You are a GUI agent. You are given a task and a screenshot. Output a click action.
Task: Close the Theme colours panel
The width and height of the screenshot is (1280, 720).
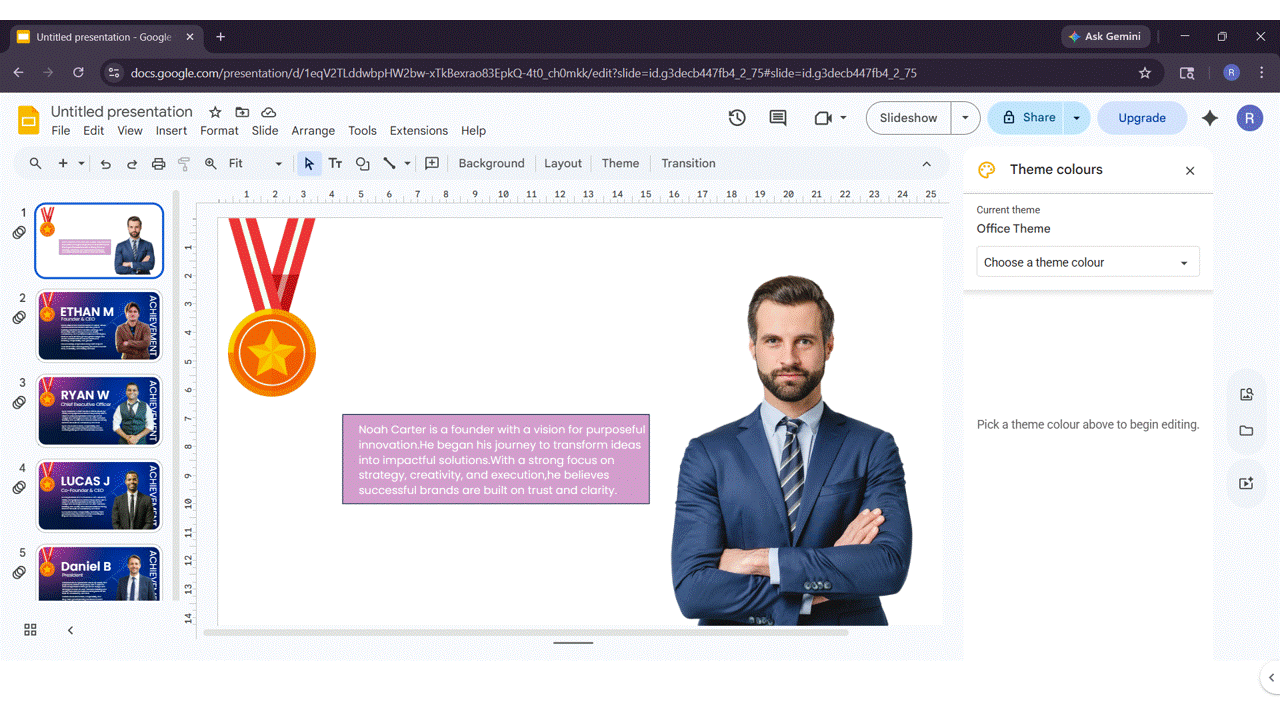coord(1190,170)
